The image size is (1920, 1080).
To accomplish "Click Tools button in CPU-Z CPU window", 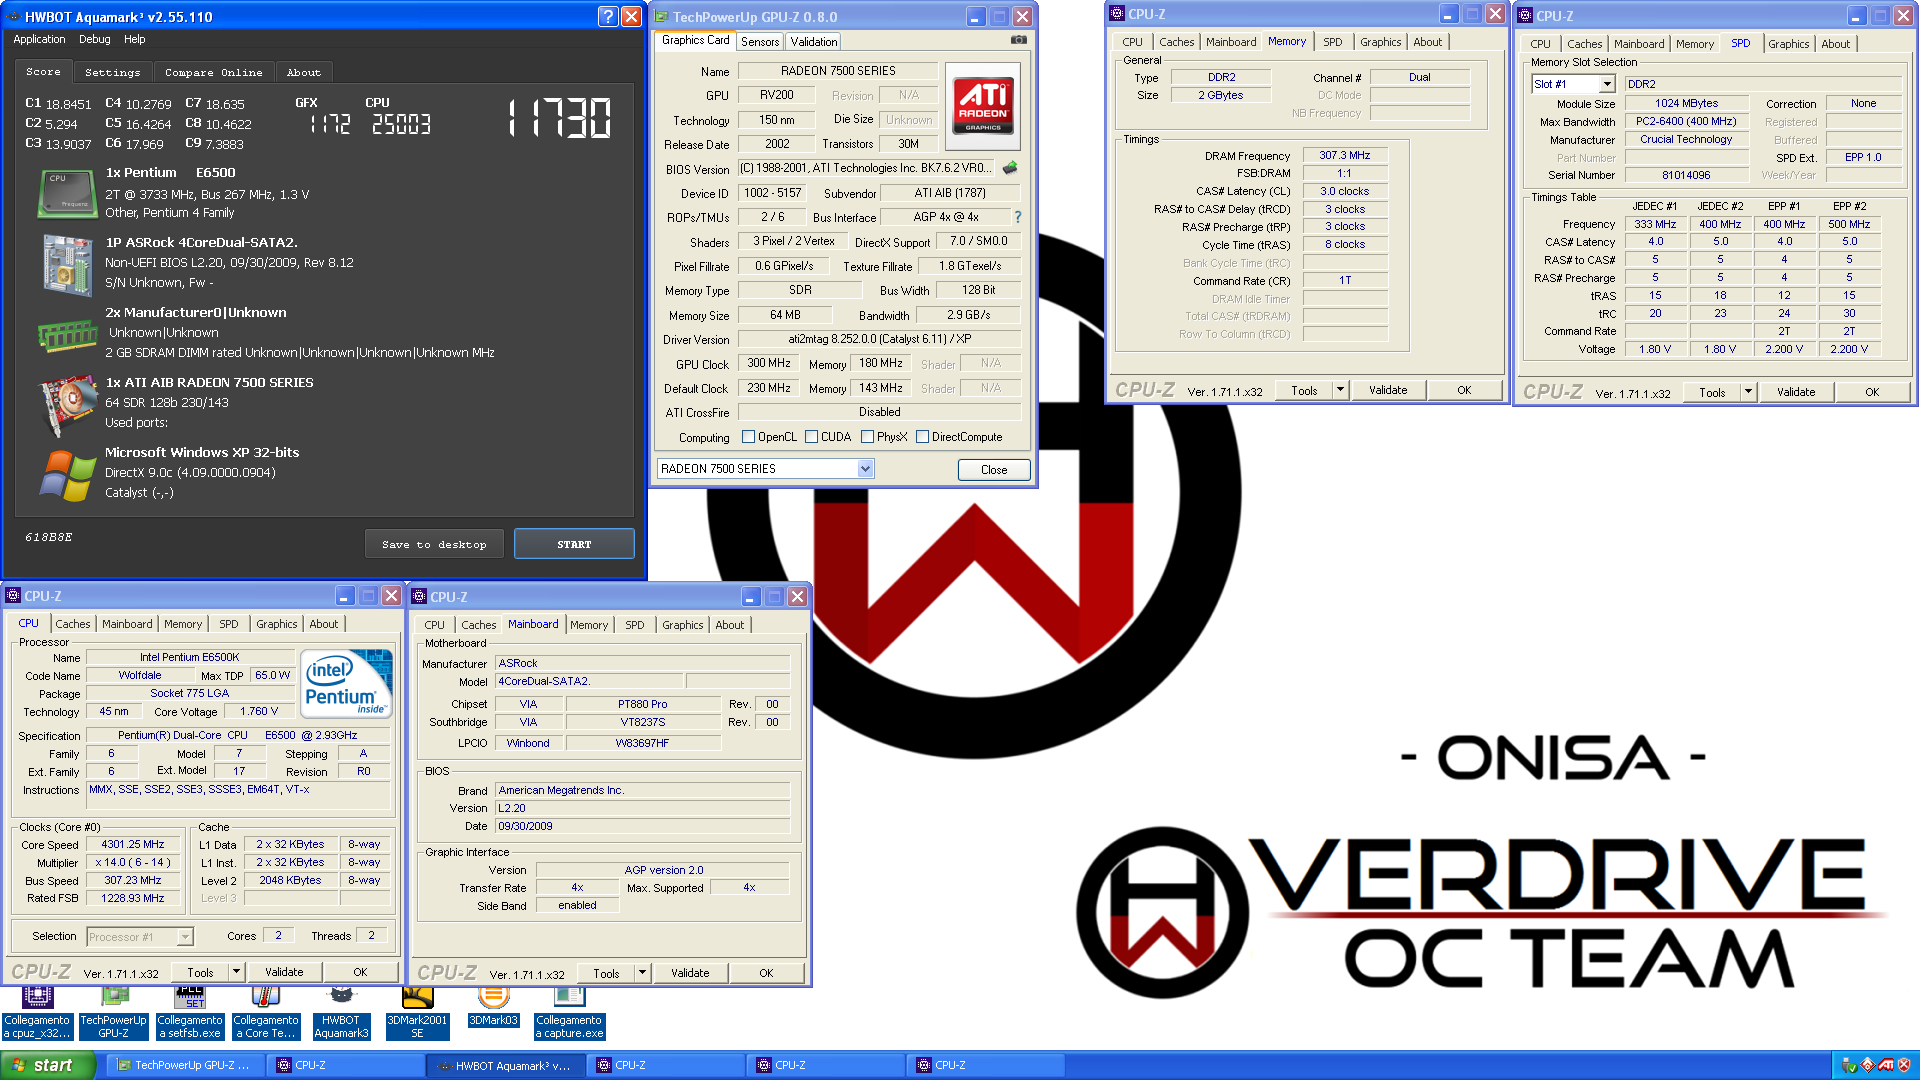I will coord(200,972).
